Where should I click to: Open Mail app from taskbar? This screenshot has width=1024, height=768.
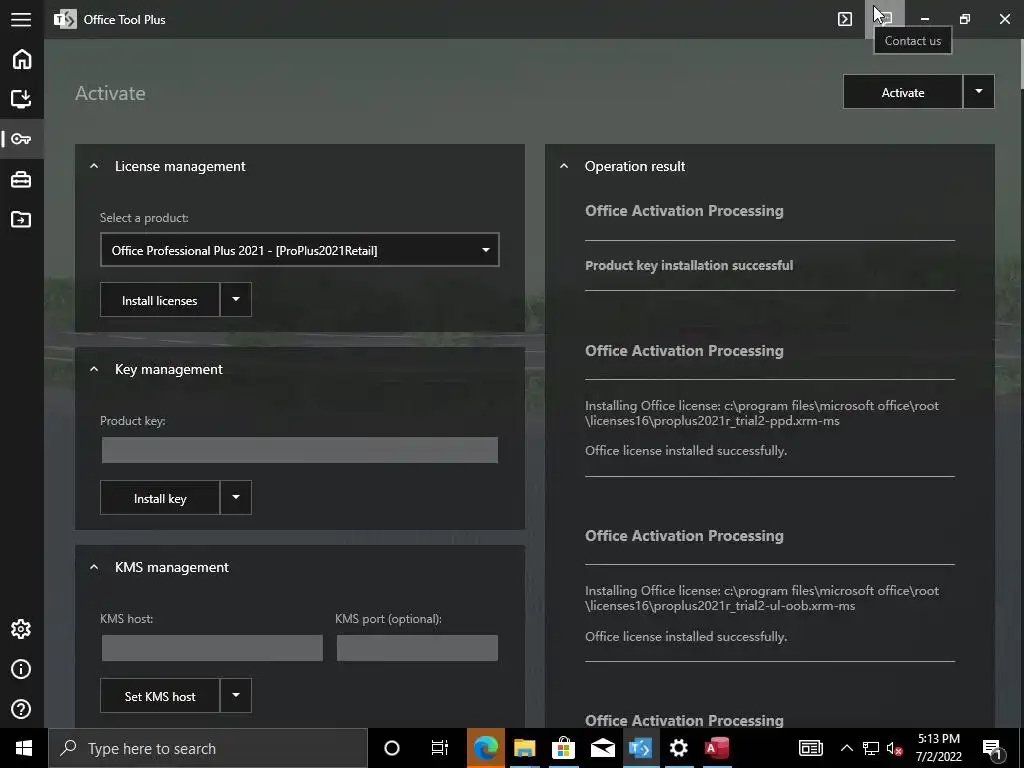602,748
